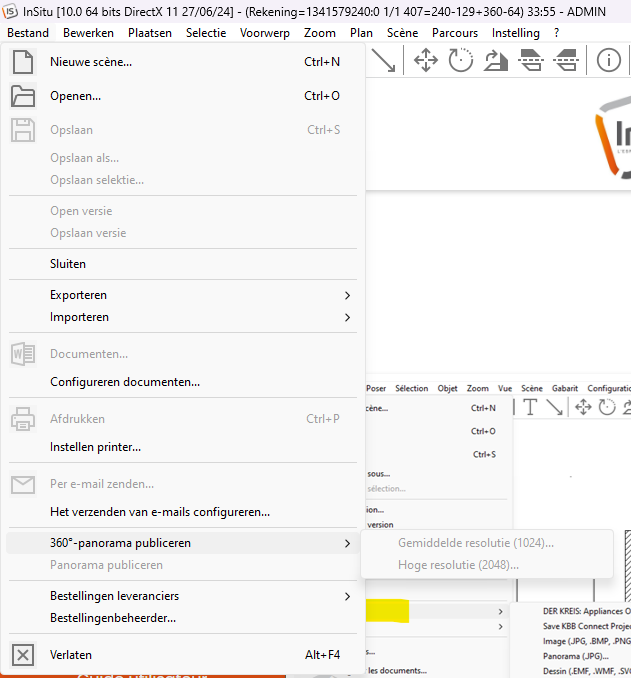Click the rotate tool in embedded screenshot toolbar
Screen dimensions: 631x678
(x=607, y=407)
